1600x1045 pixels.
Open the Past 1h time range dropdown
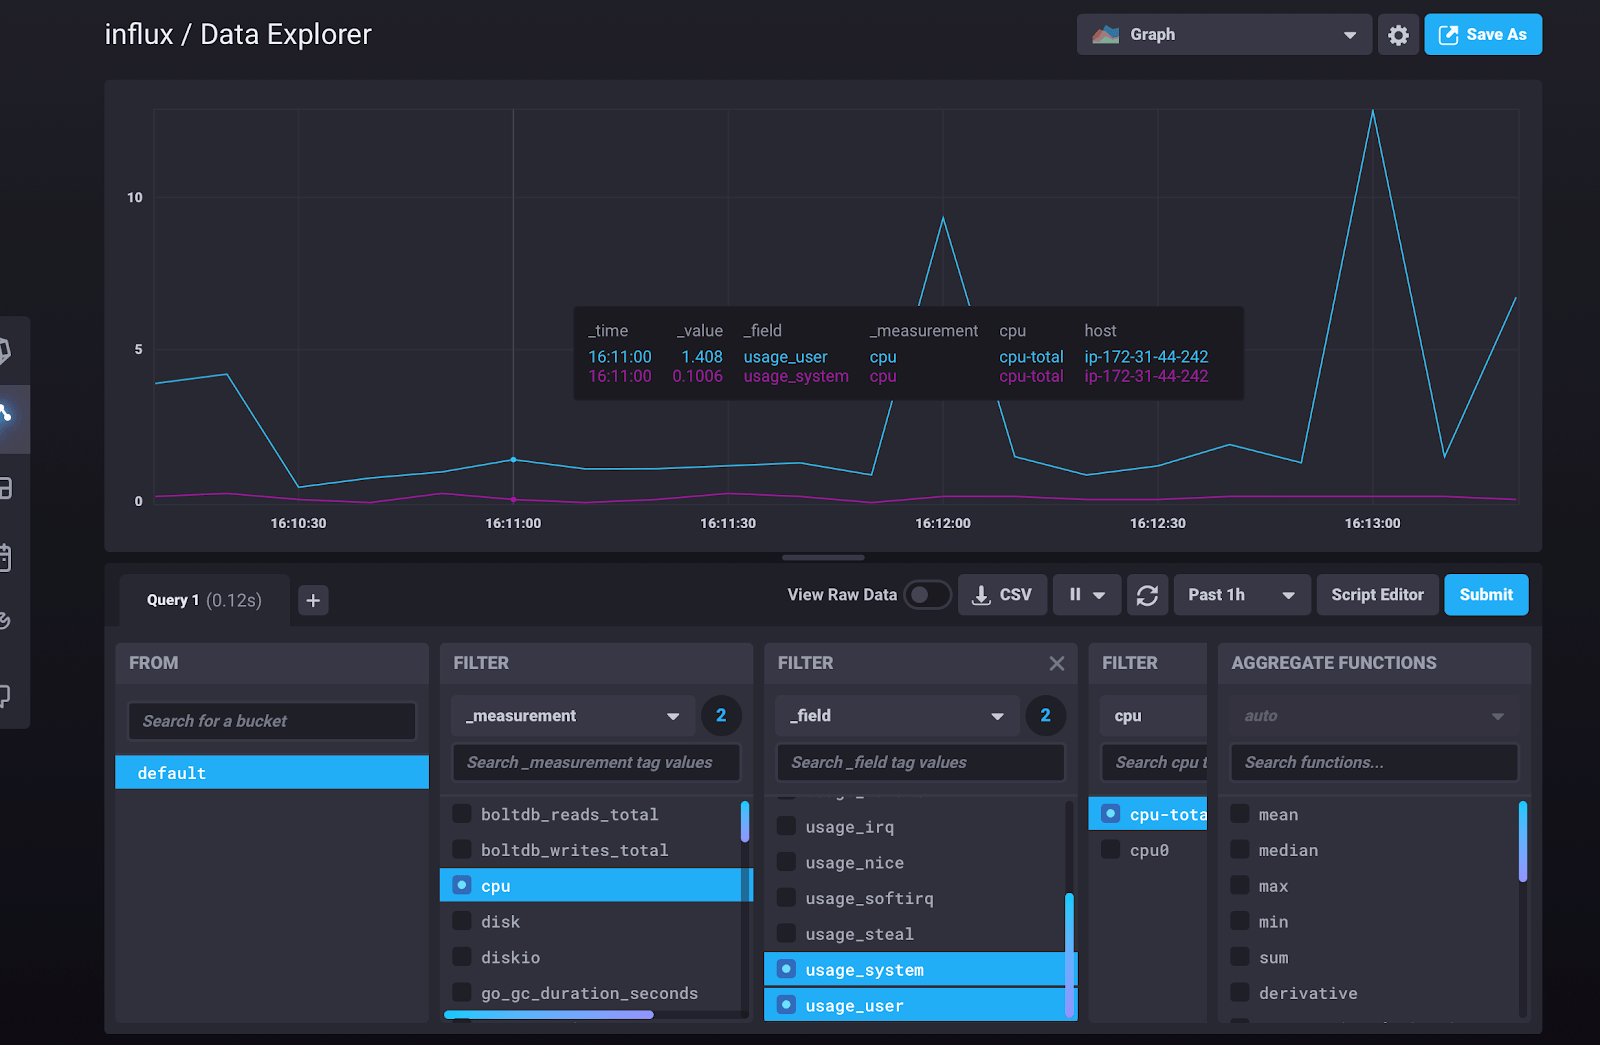(1240, 594)
